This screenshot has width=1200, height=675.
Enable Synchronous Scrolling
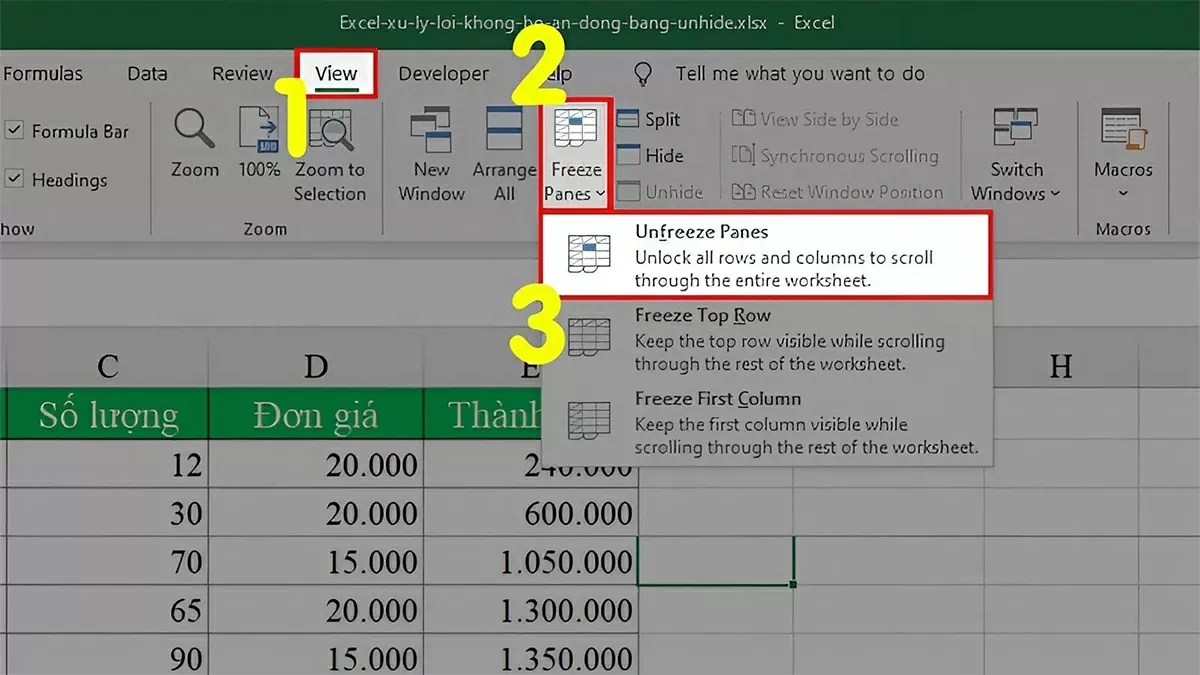838,156
